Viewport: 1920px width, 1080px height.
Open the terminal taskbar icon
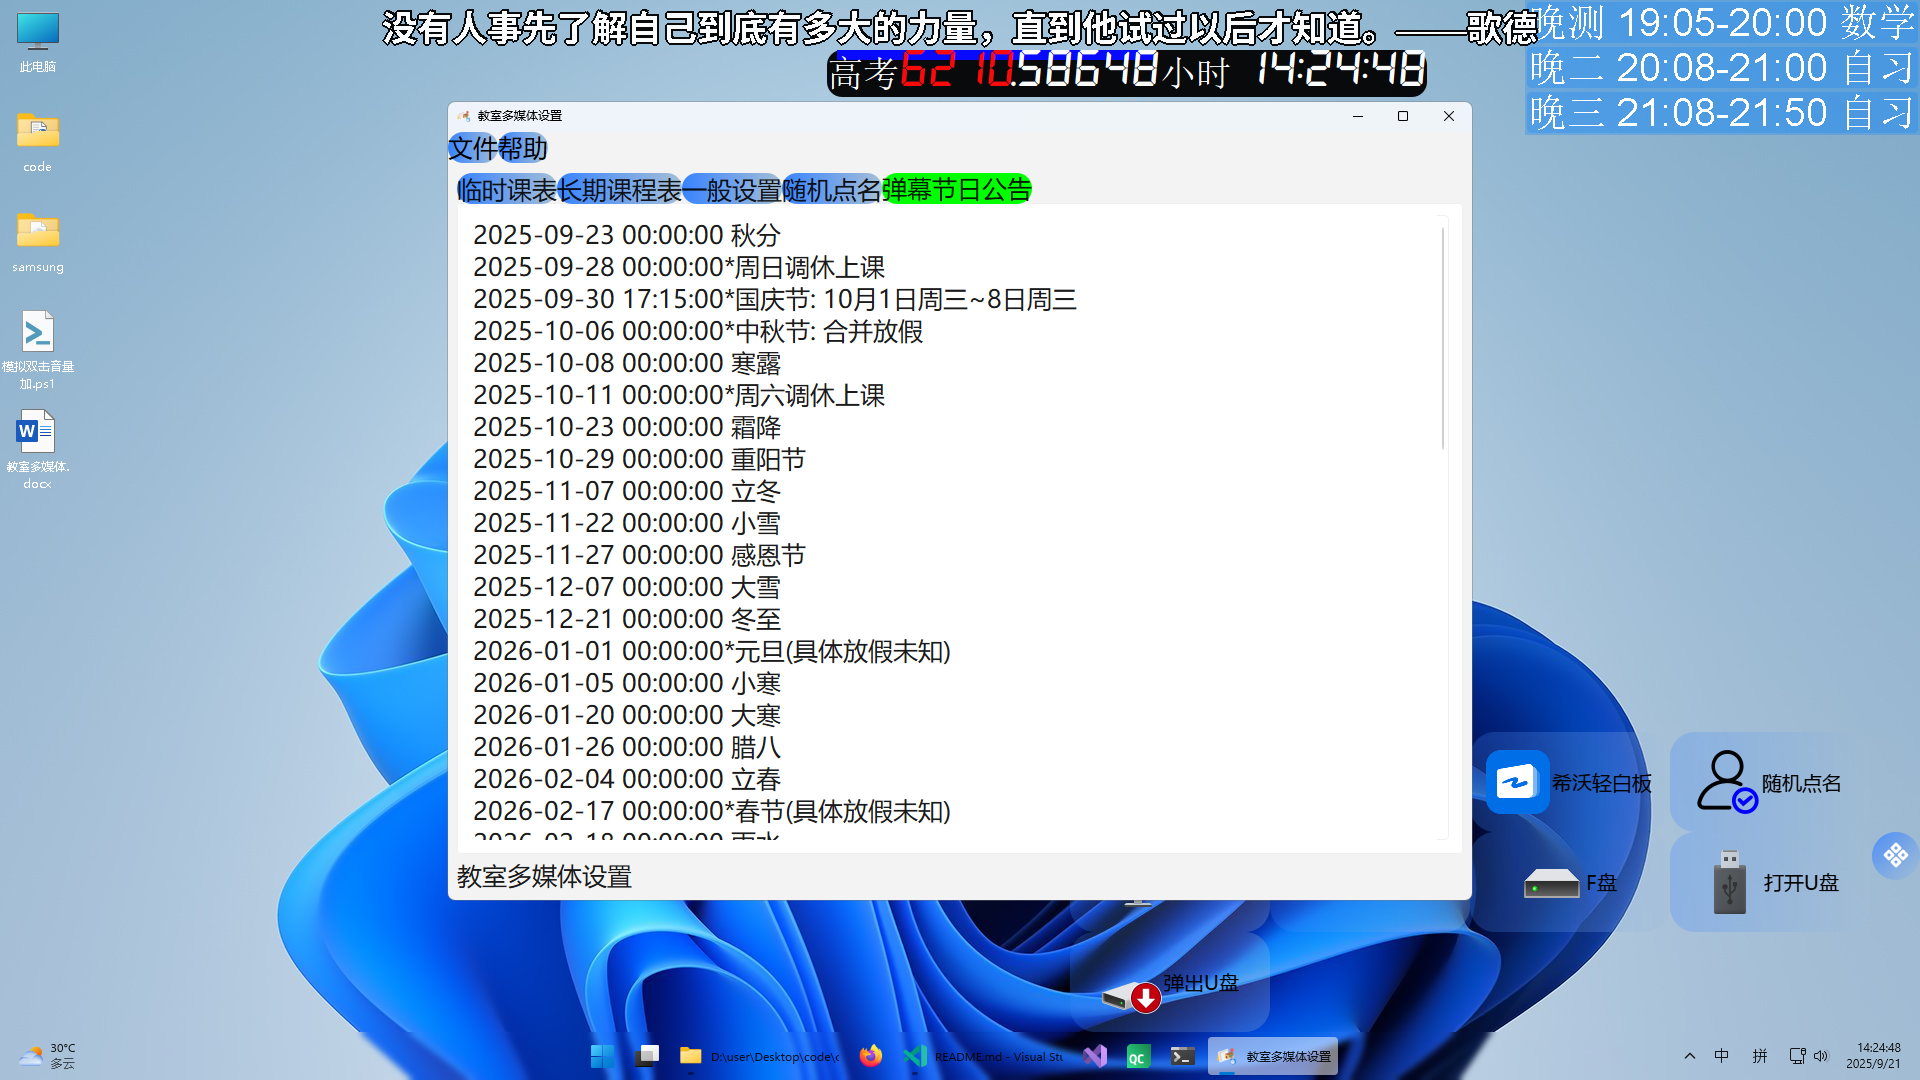1182,1057
